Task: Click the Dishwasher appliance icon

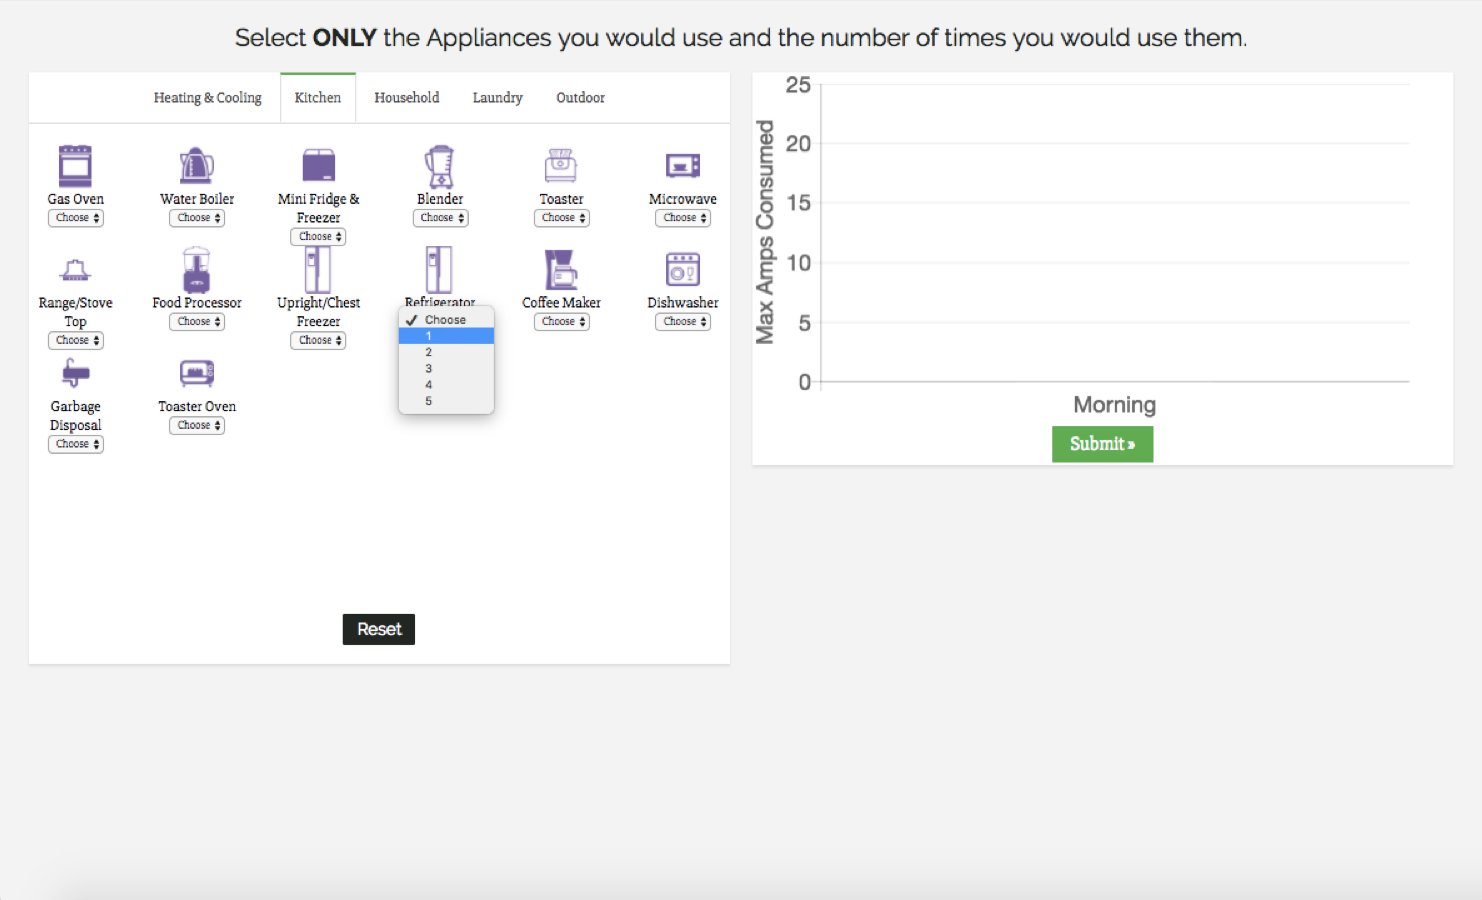Action: [x=683, y=270]
